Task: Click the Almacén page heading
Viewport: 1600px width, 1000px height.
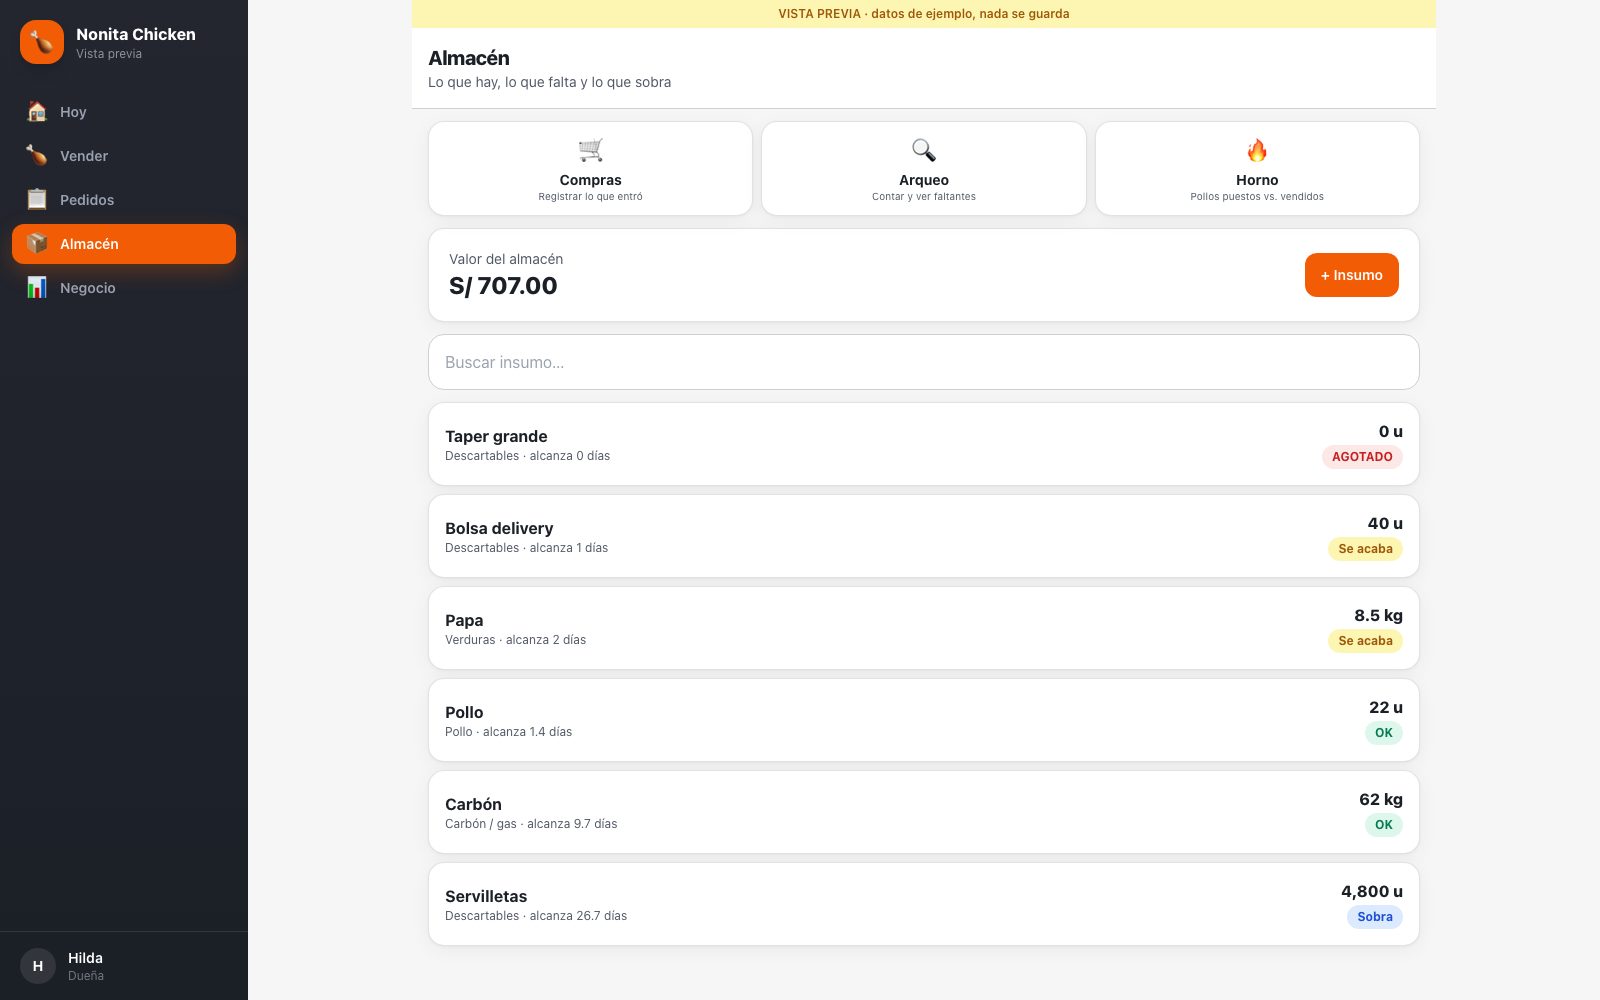Action: [x=469, y=58]
